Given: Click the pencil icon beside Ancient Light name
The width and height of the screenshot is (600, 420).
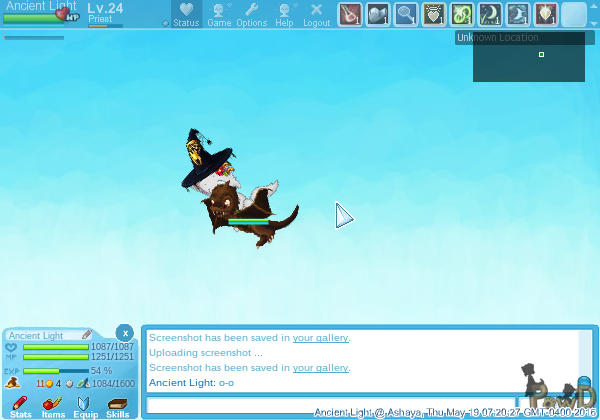Looking at the screenshot, I should pos(87,335).
